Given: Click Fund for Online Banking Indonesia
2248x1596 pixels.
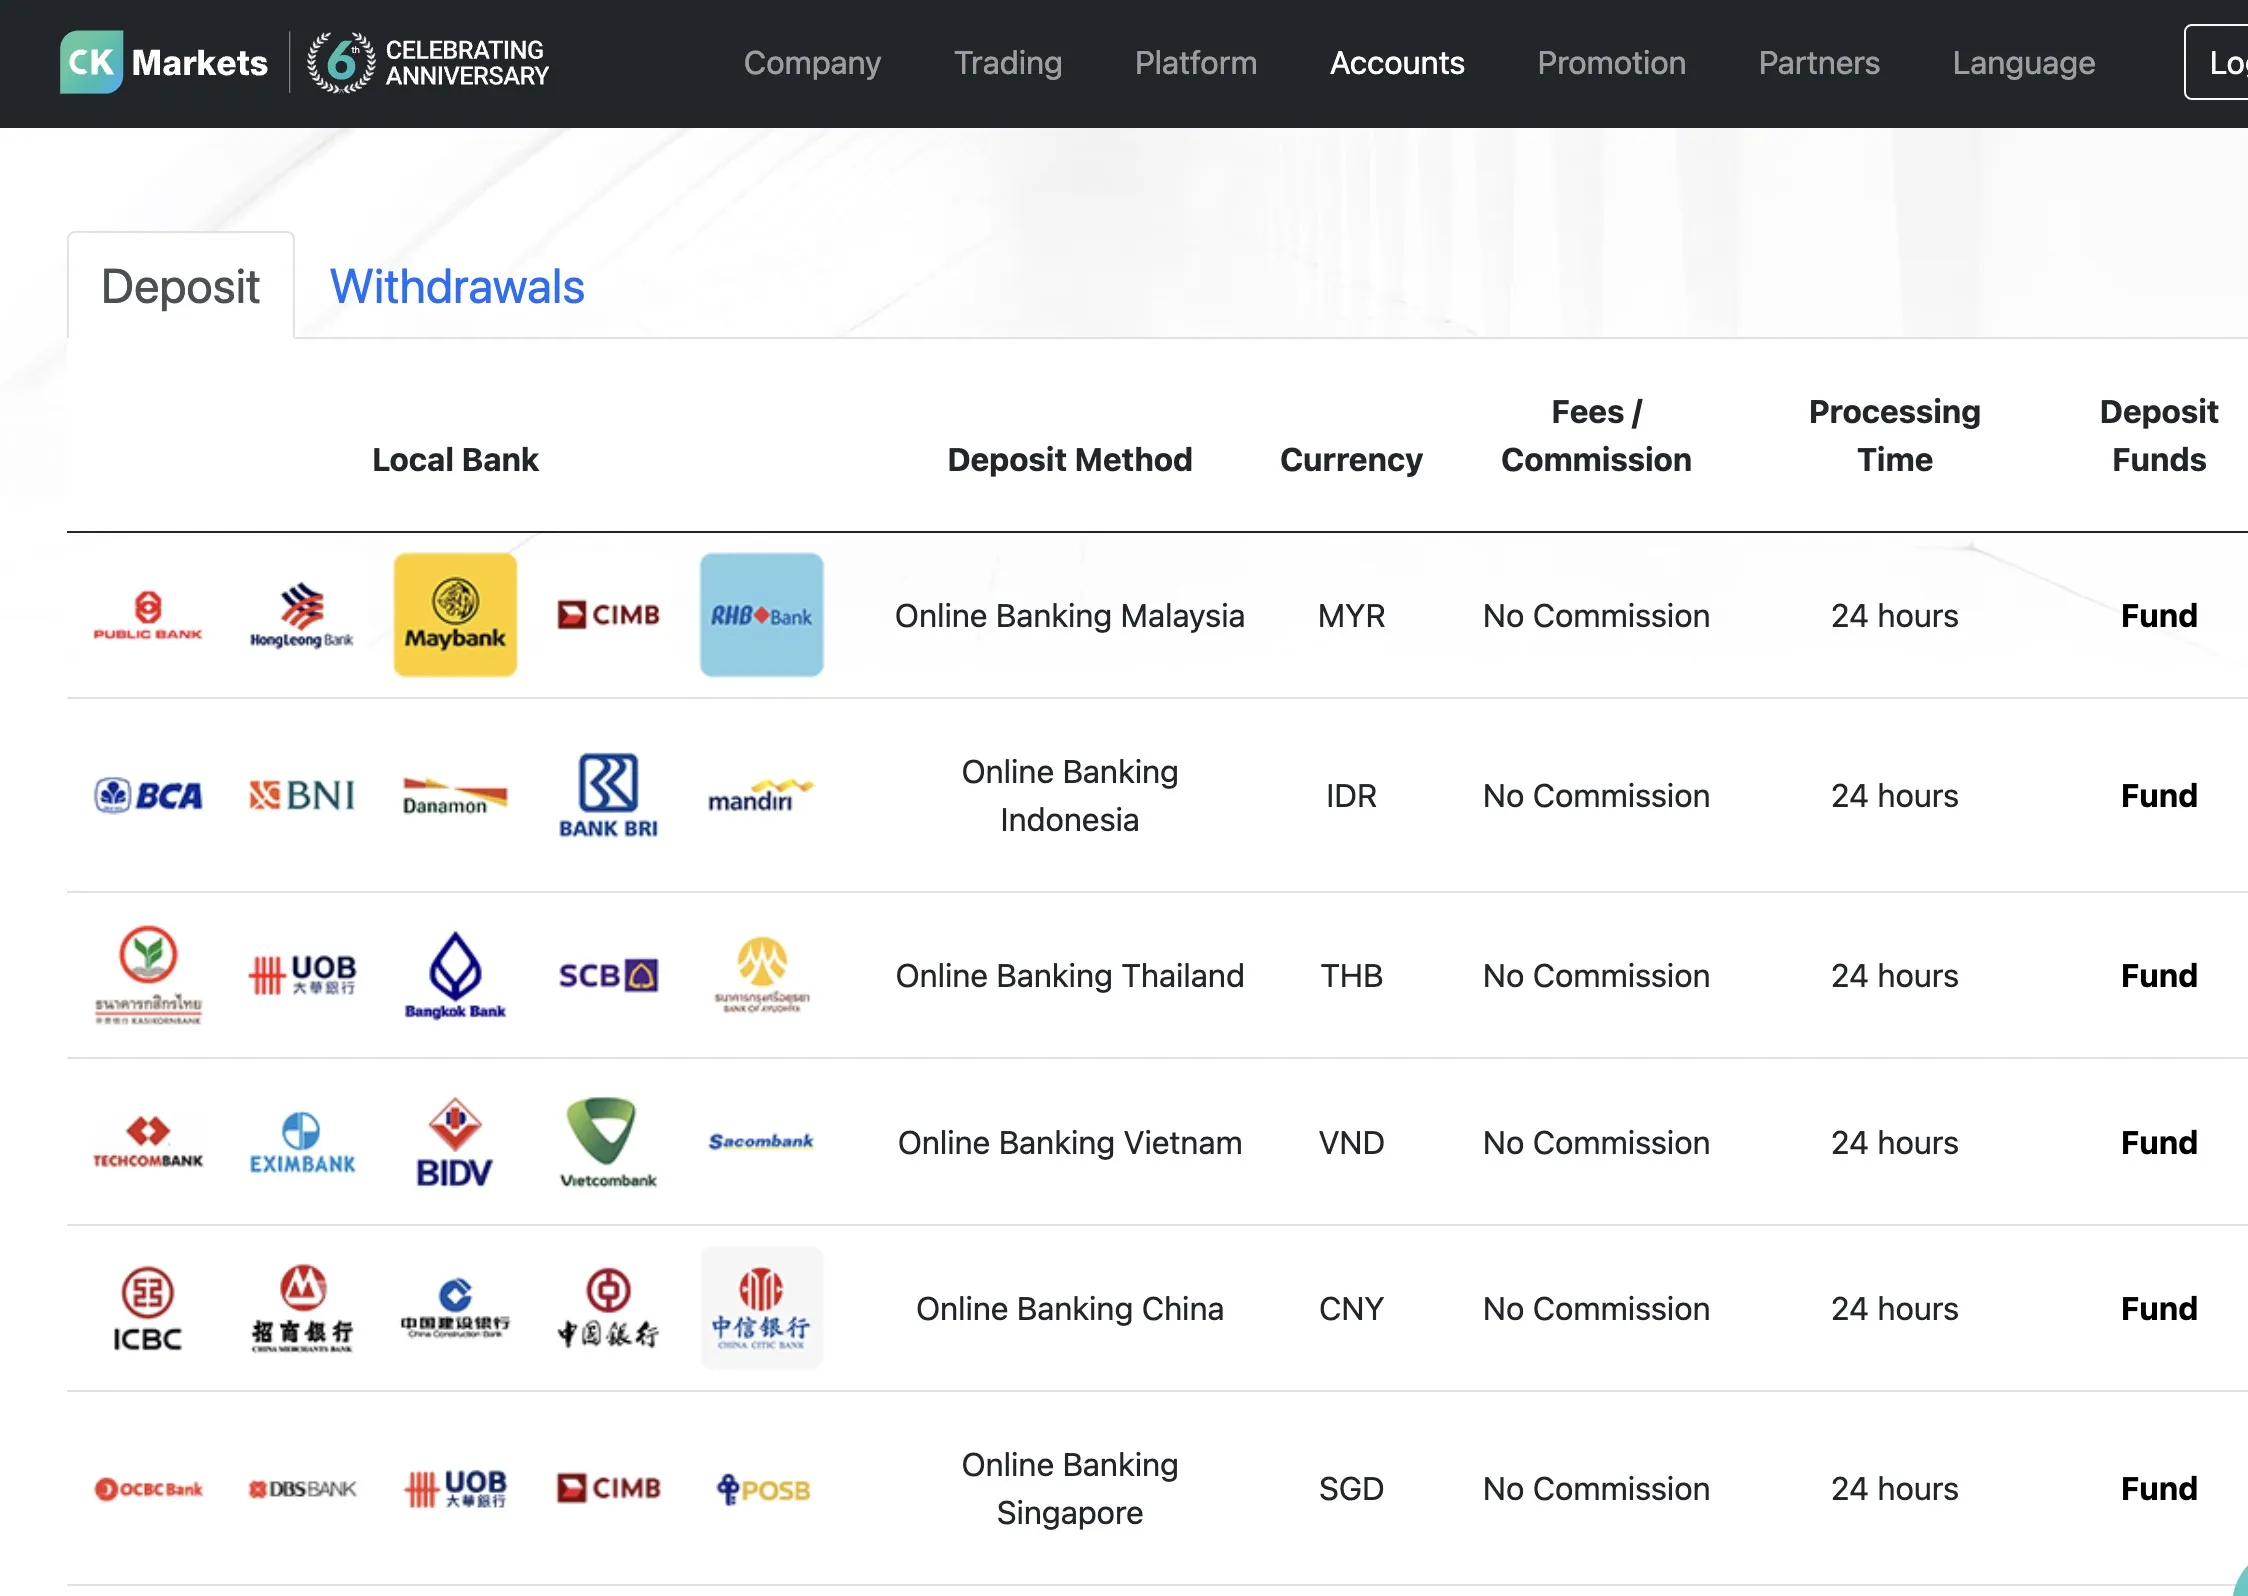Looking at the screenshot, I should 2159,795.
